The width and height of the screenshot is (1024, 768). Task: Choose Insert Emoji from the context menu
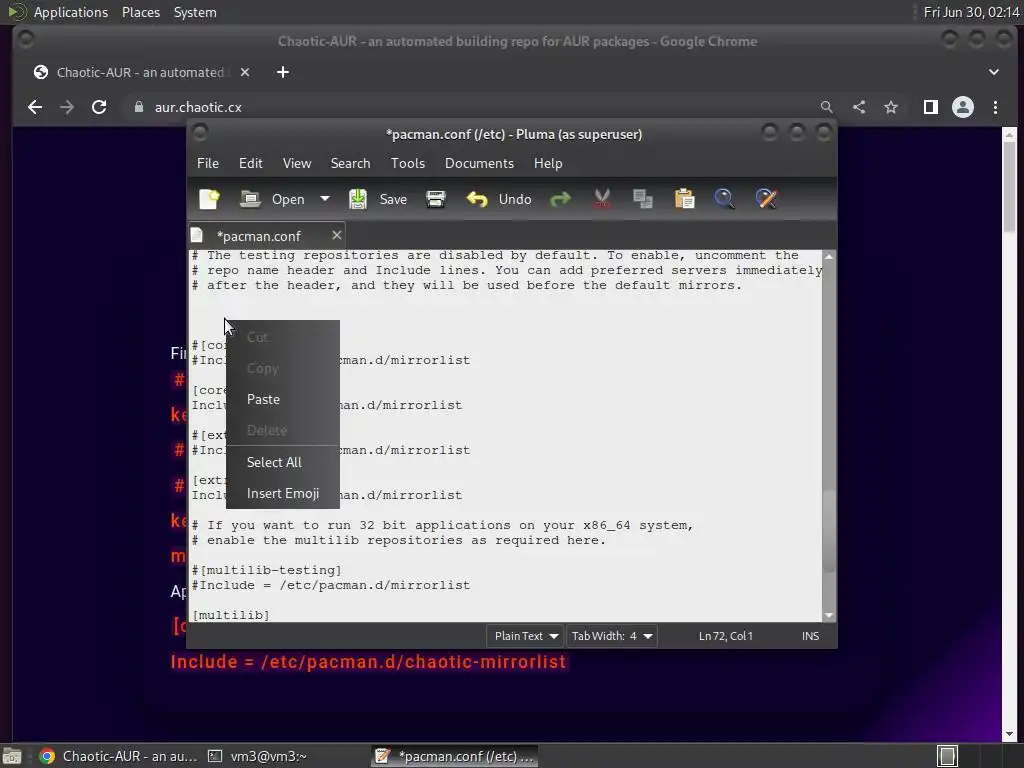point(283,494)
